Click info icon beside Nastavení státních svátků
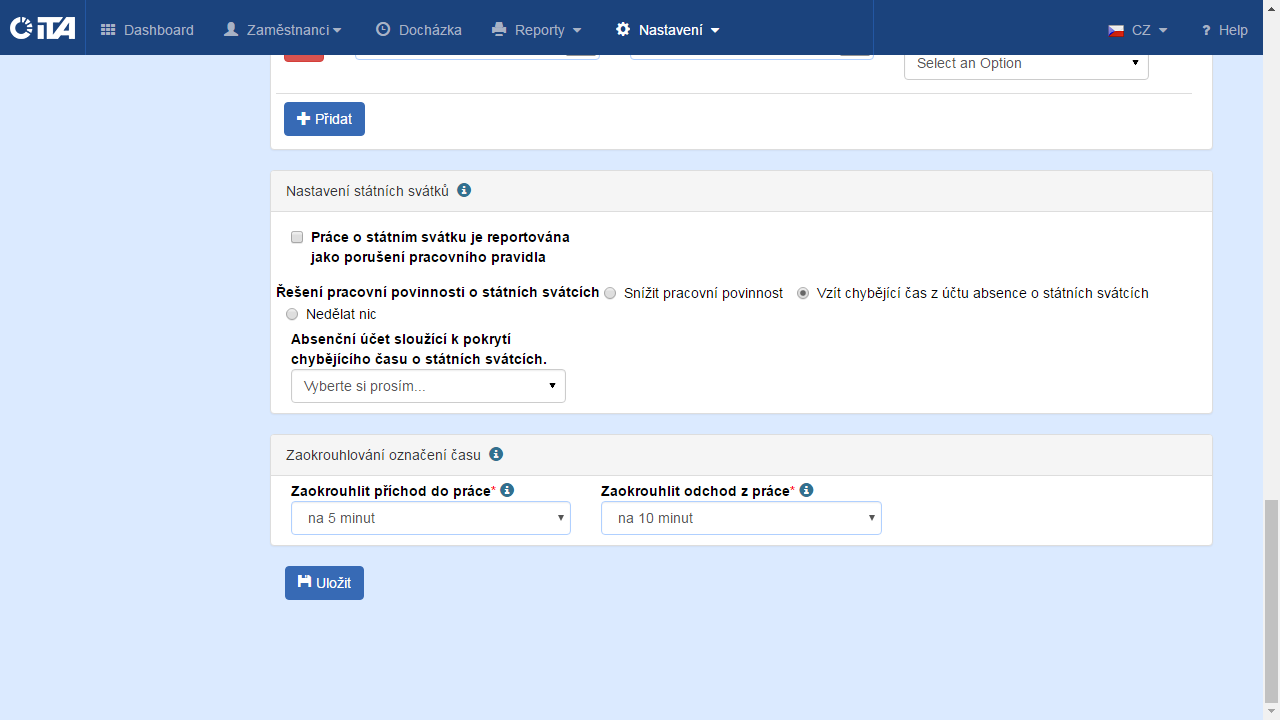This screenshot has width=1280, height=720. click(464, 190)
